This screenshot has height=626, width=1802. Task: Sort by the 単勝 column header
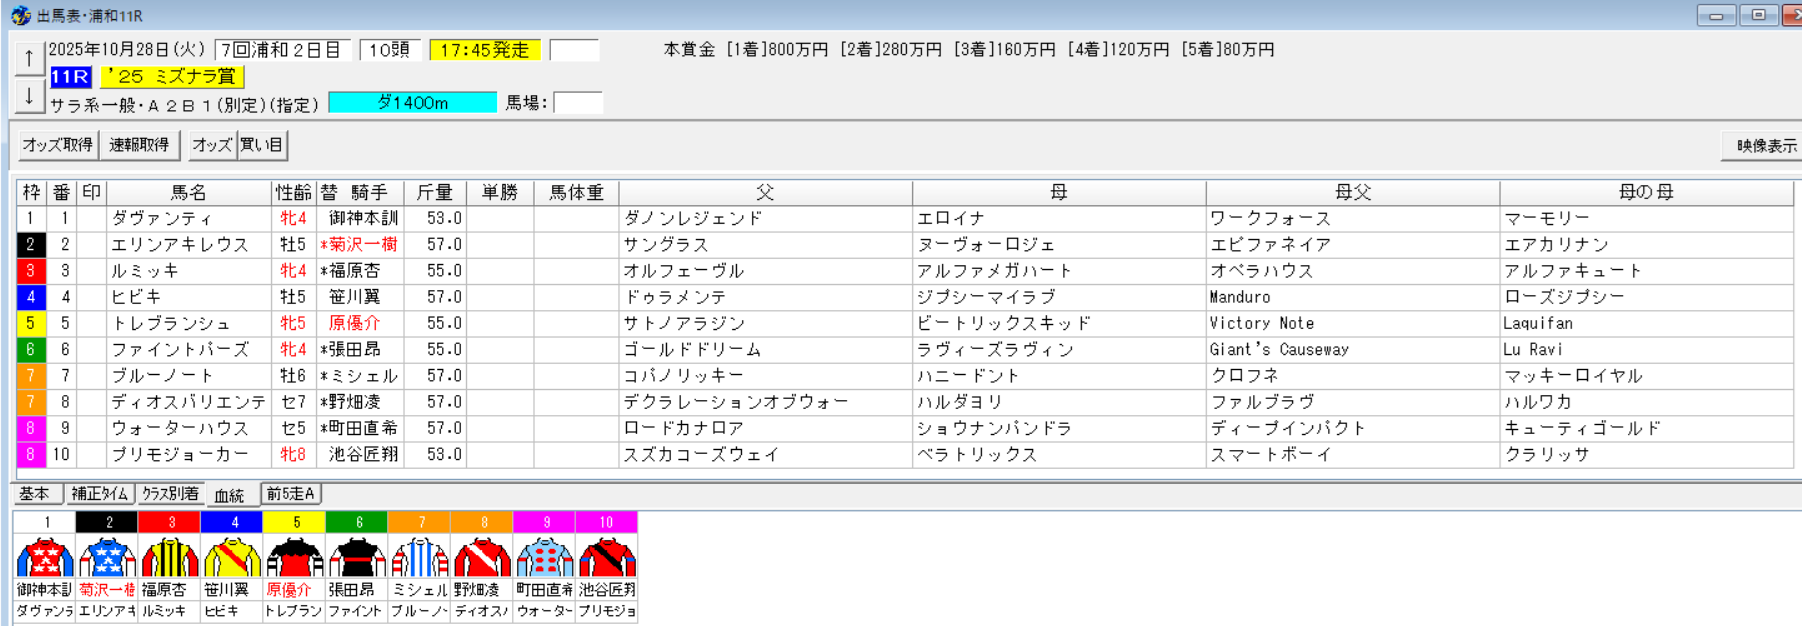(499, 192)
